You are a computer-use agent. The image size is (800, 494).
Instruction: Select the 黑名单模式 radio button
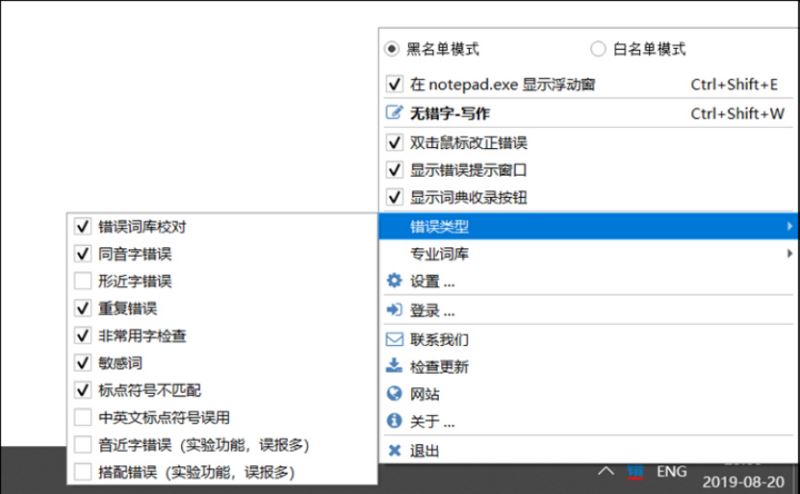391,49
